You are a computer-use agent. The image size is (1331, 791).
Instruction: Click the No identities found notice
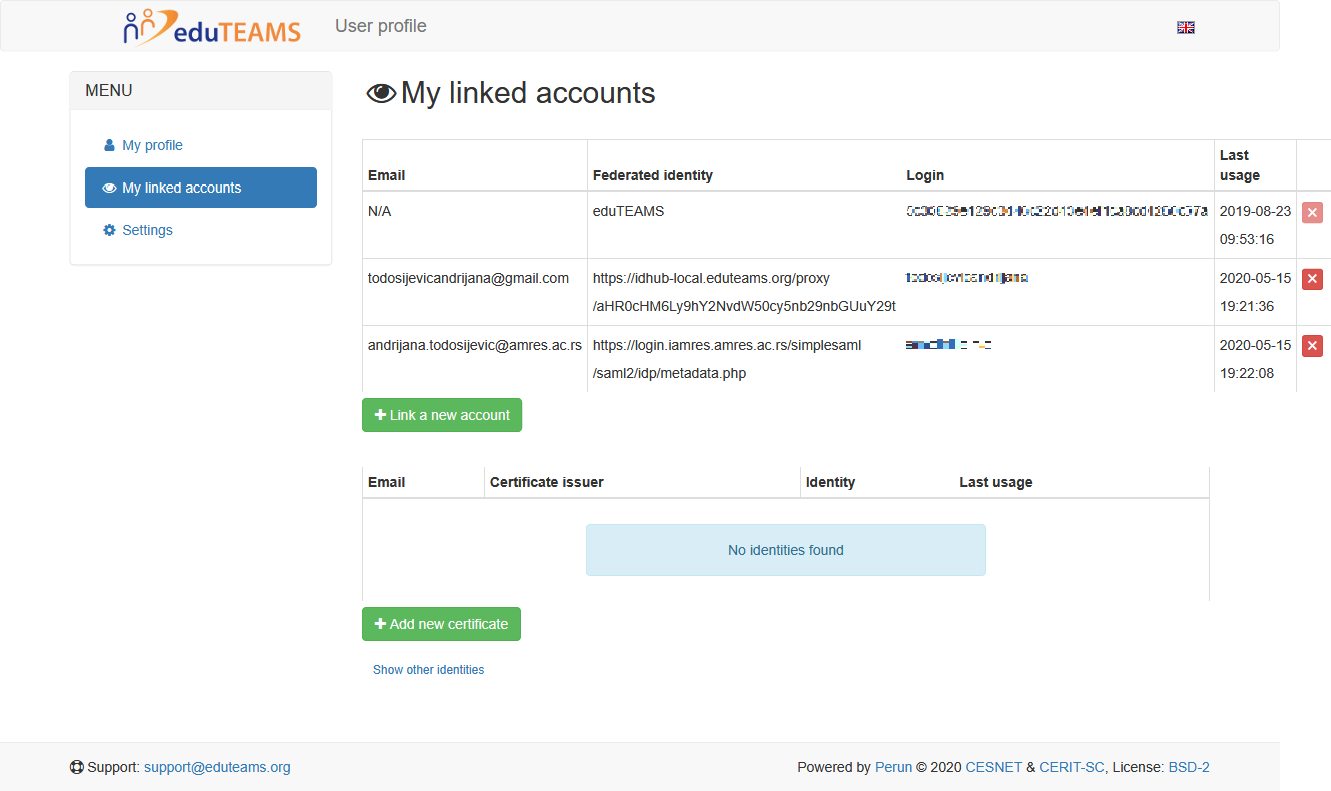click(x=786, y=550)
